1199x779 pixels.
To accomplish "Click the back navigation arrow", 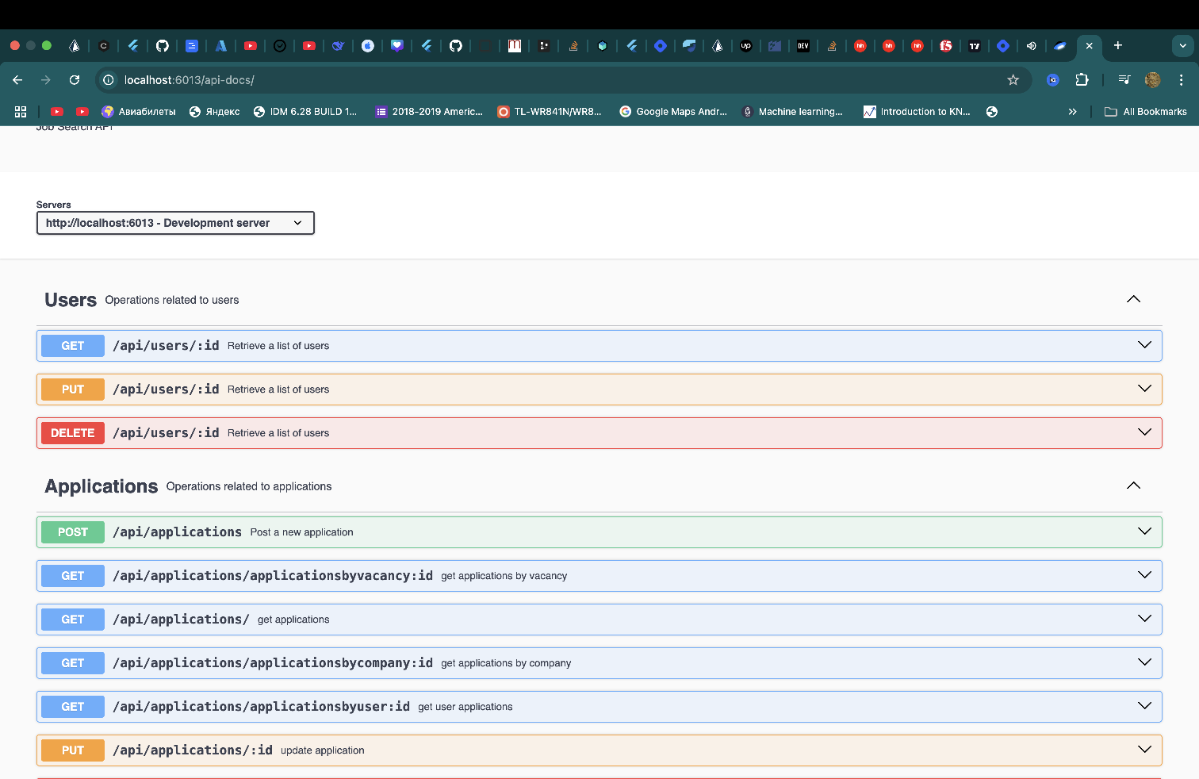I will [18, 80].
